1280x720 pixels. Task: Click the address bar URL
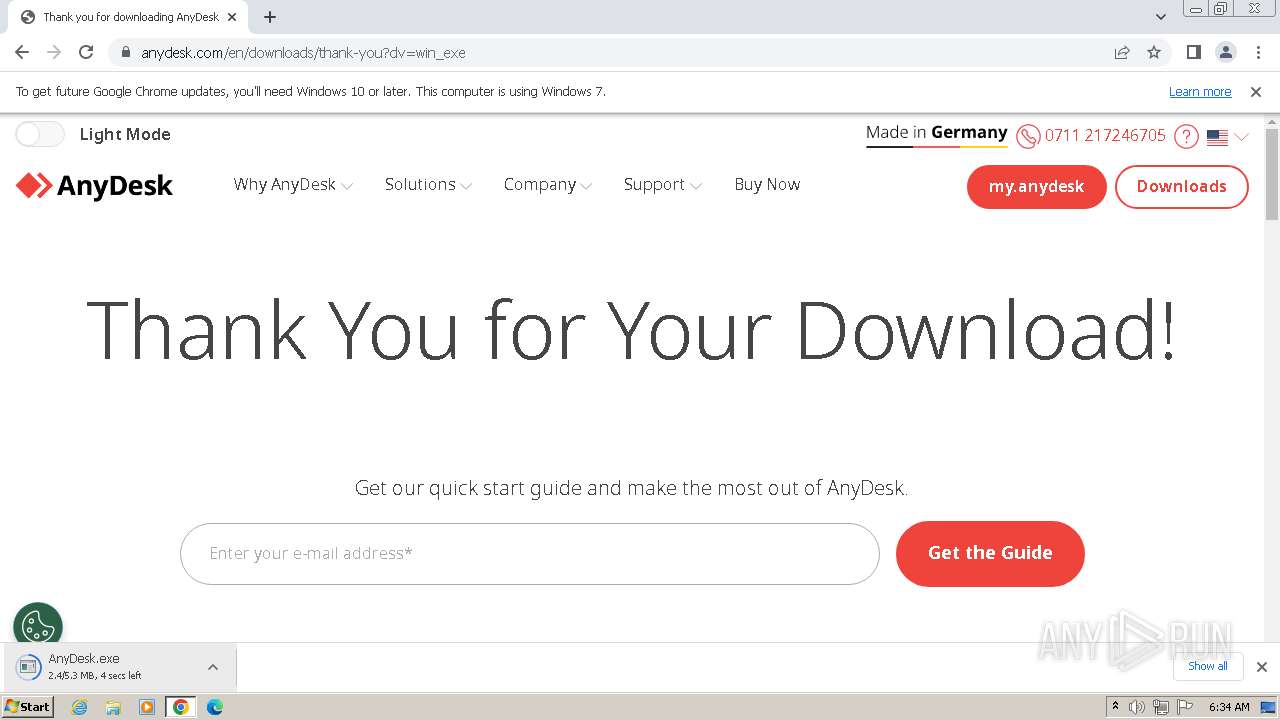point(303,52)
